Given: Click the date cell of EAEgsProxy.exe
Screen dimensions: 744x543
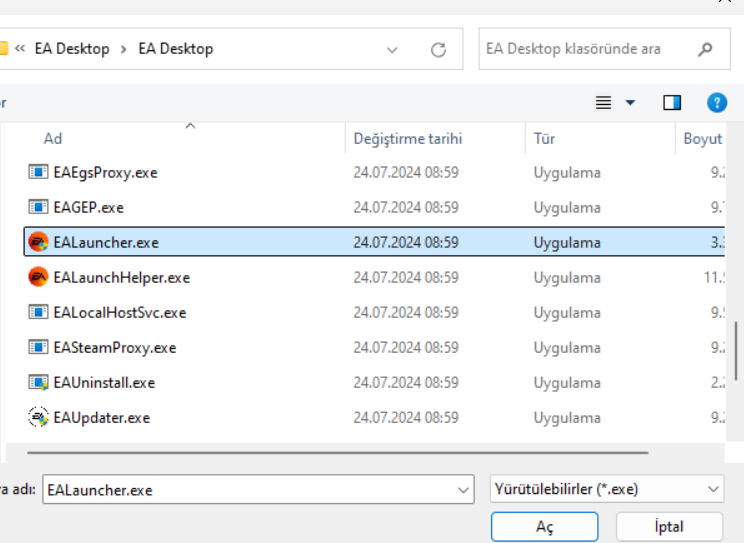Looking at the screenshot, I should pyautogui.click(x=406, y=173).
